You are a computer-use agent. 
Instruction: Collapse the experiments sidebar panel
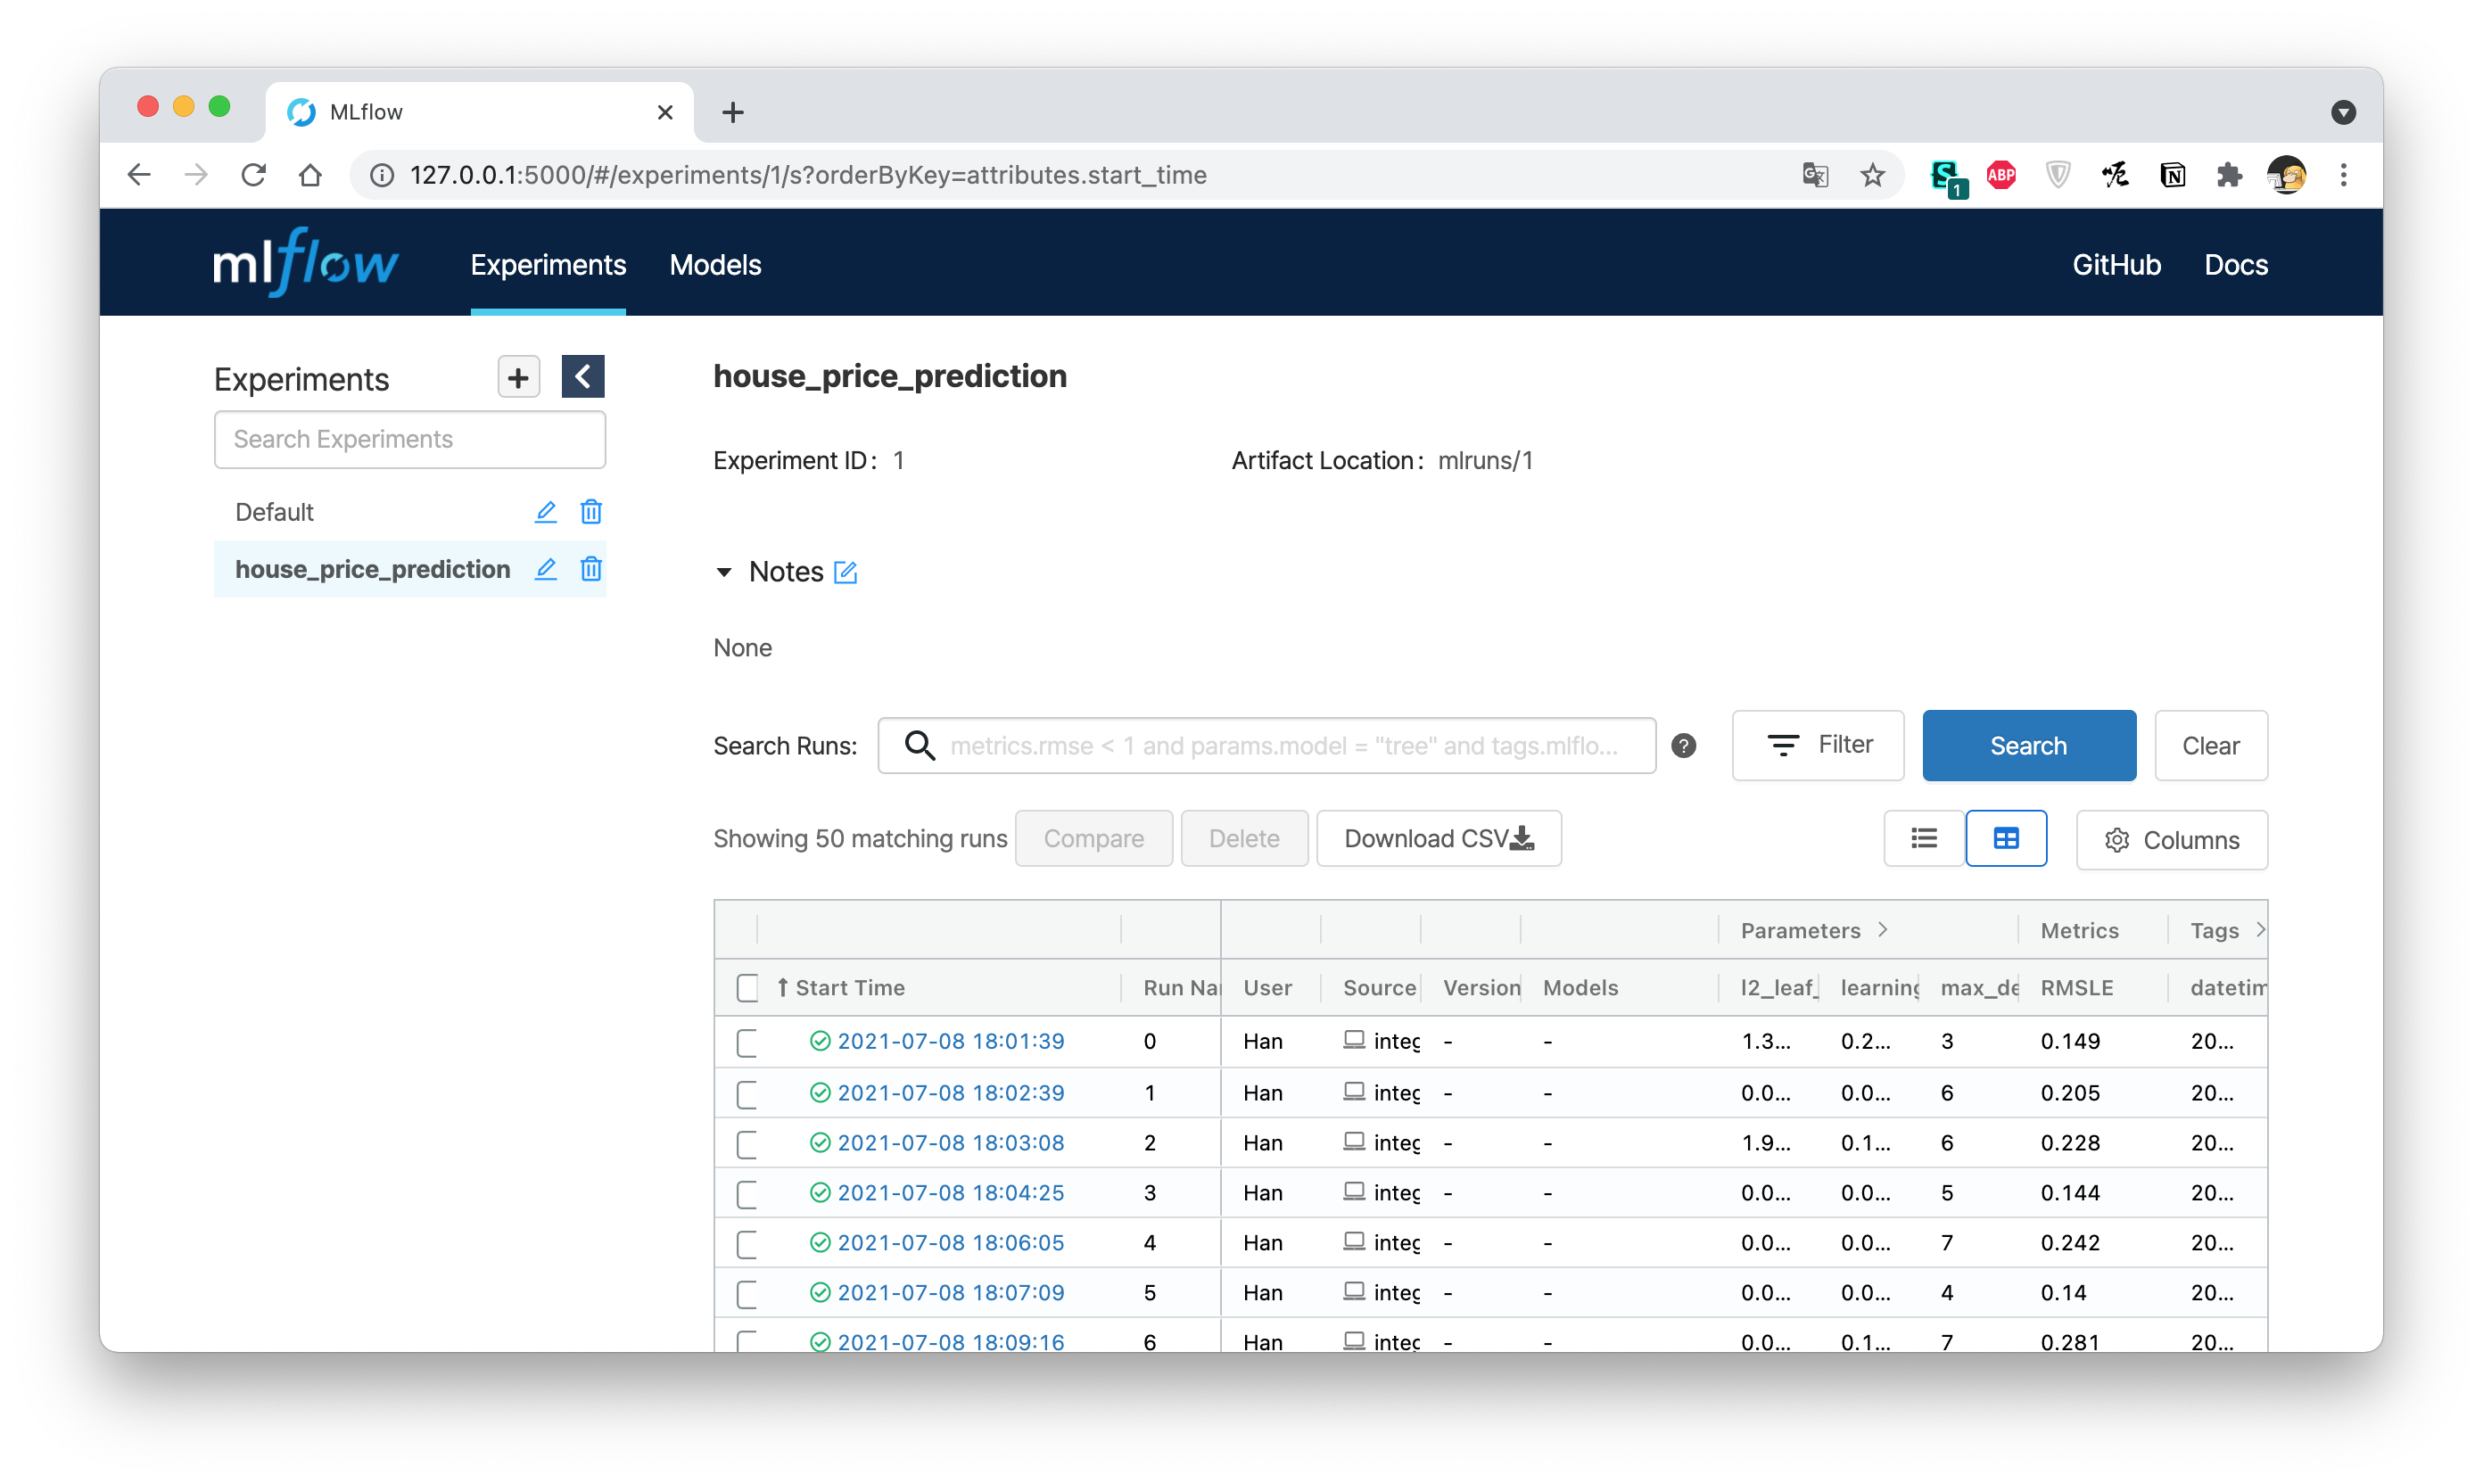(x=582, y=377)
